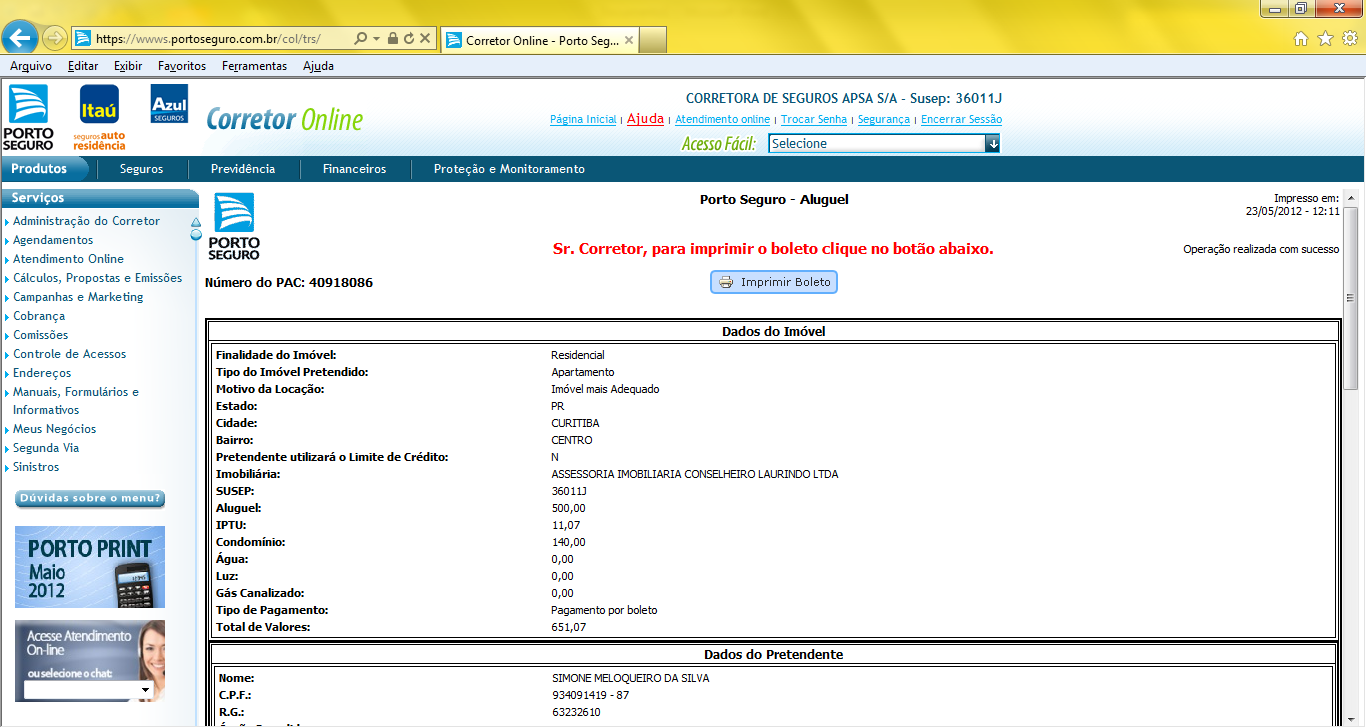Click the Itaú seguros logo
1366x728 pixels.
[99, 118]
